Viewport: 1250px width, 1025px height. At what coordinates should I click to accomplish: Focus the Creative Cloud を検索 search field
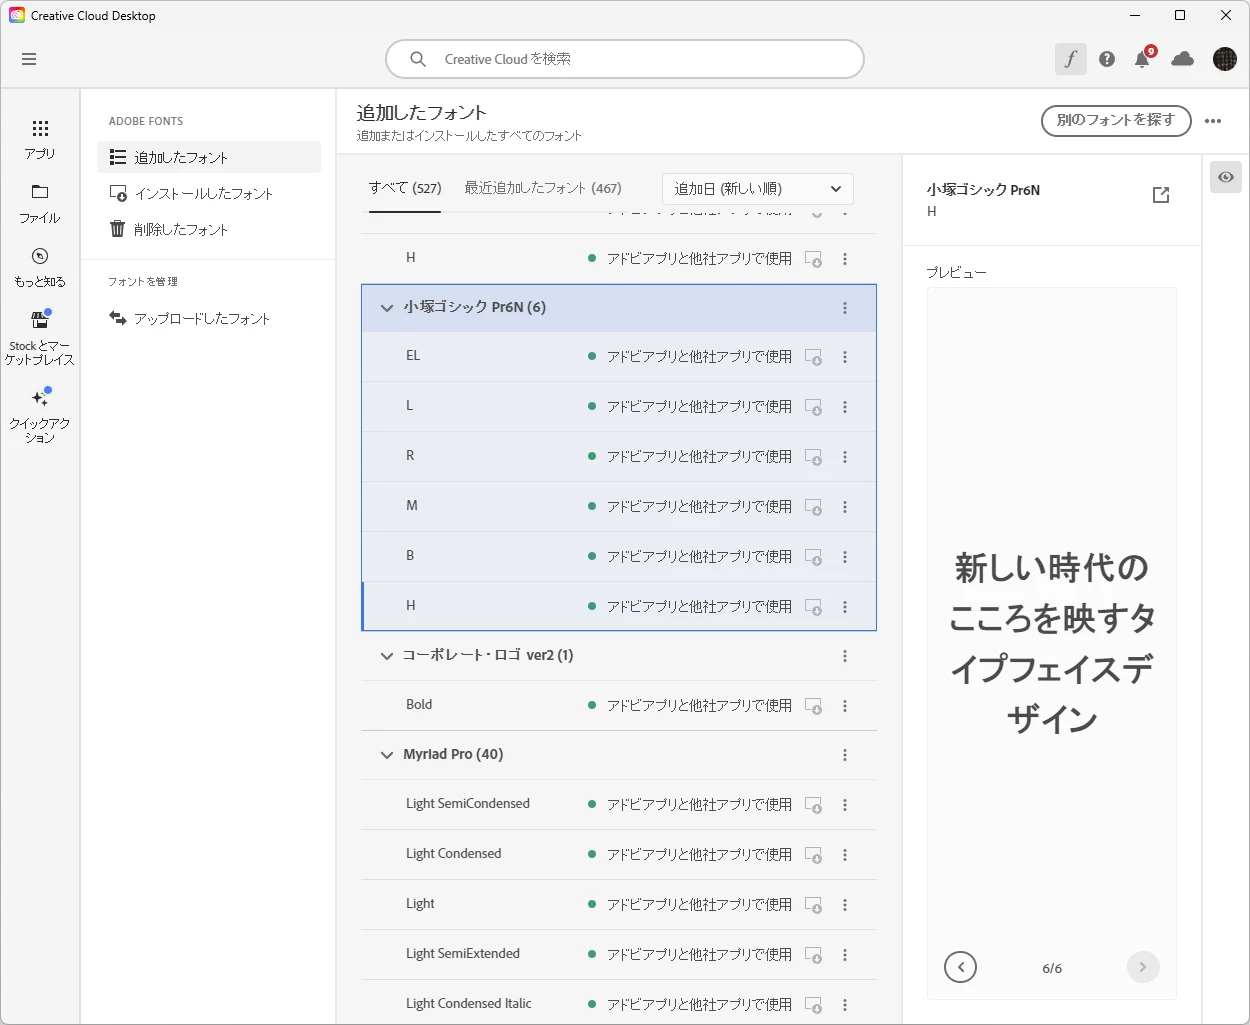coord(625,59)
